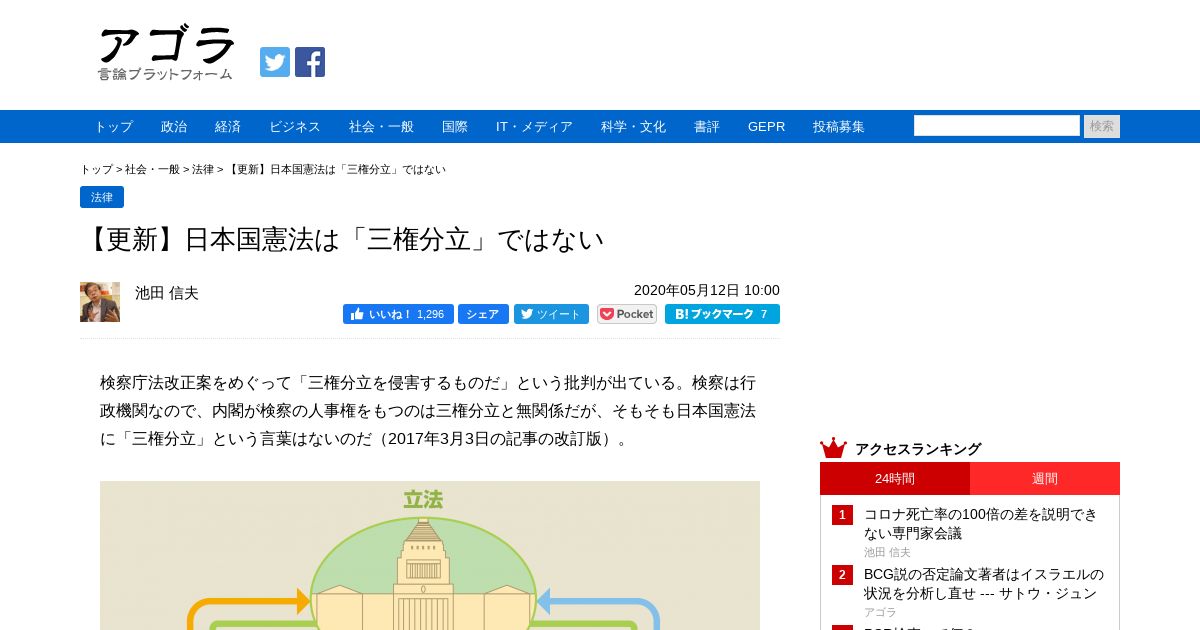Click ranking author name 池田 信夫
1200x630 pixels.
point(887,552)
